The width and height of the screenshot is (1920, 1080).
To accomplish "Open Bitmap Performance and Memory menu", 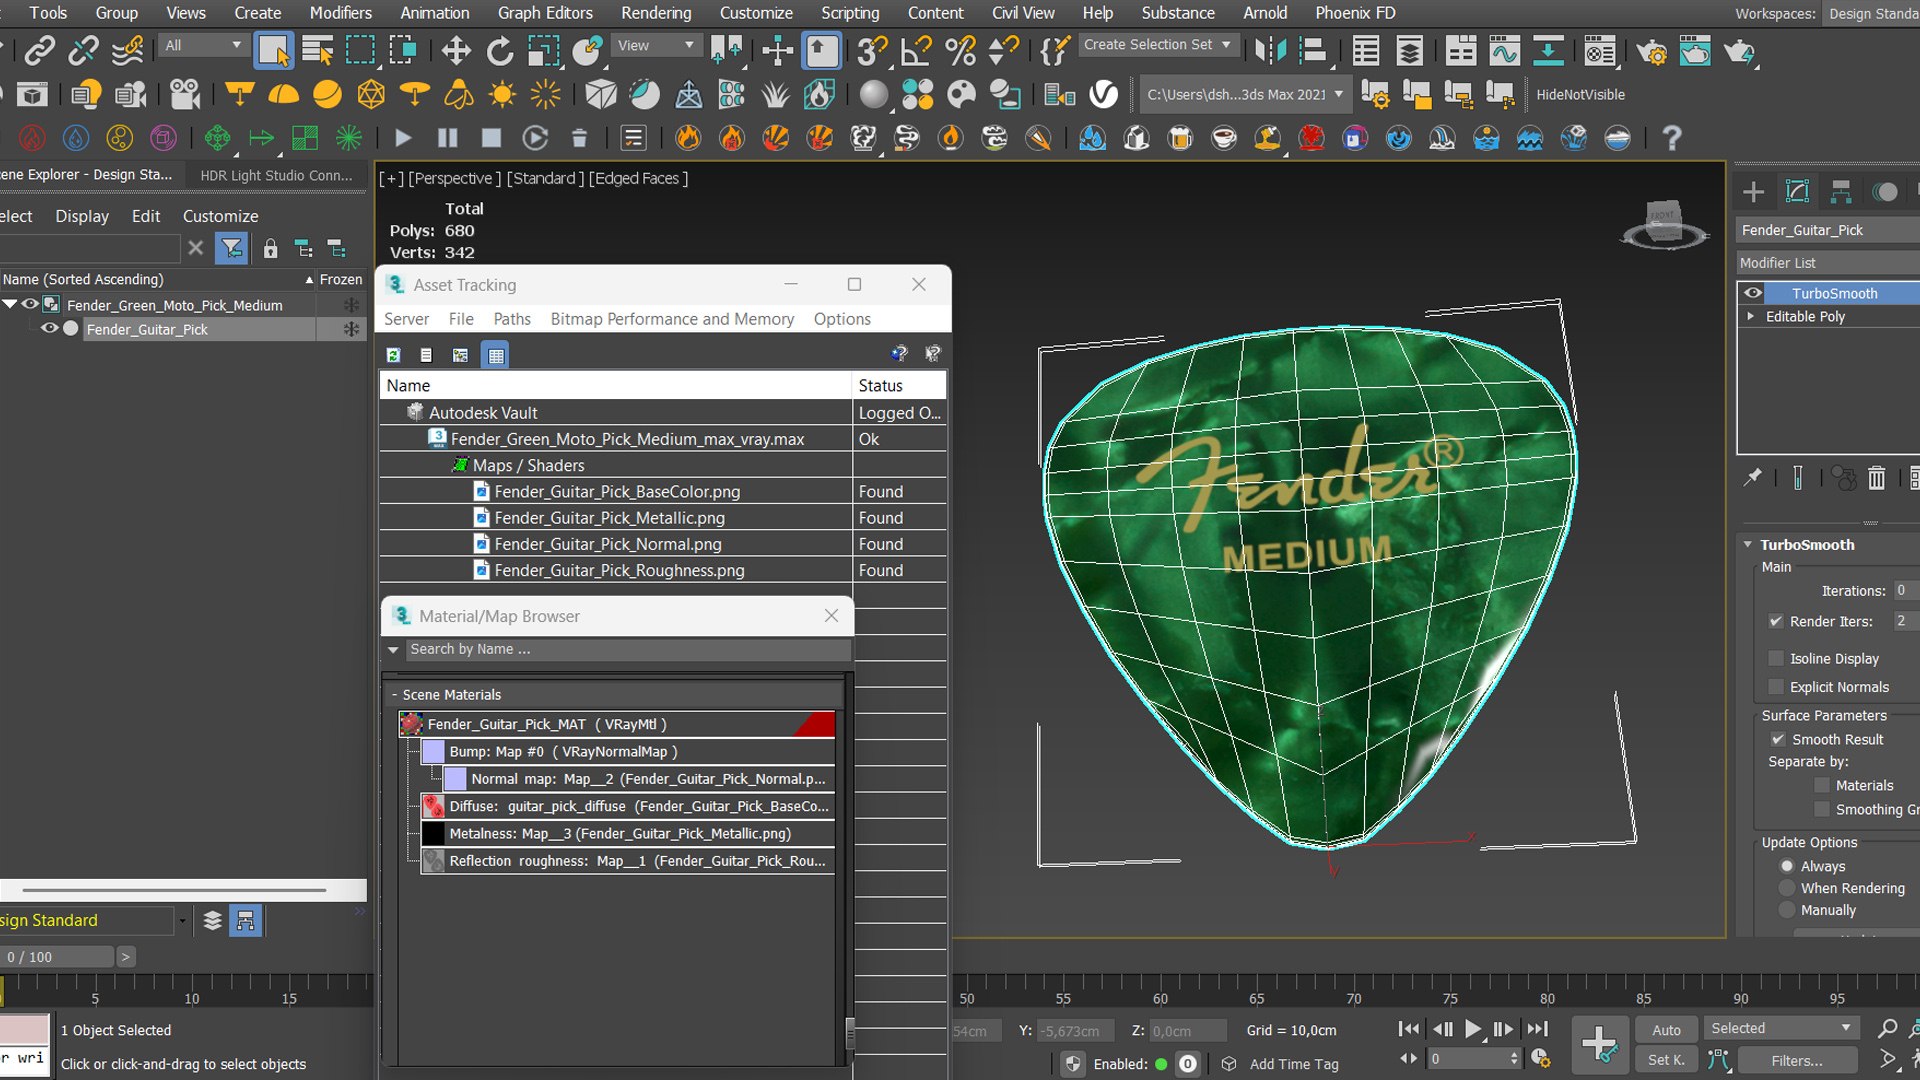I will click(x=672, y=319).
